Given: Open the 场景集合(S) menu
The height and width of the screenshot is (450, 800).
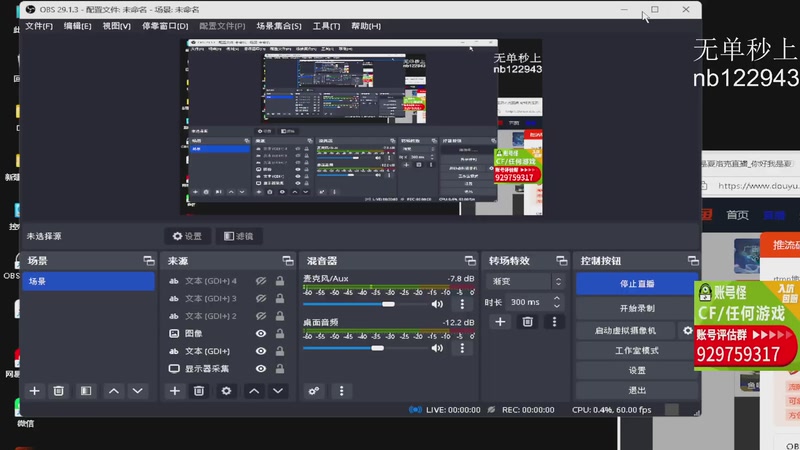Looking at the screenshot, I should (279, 26).
